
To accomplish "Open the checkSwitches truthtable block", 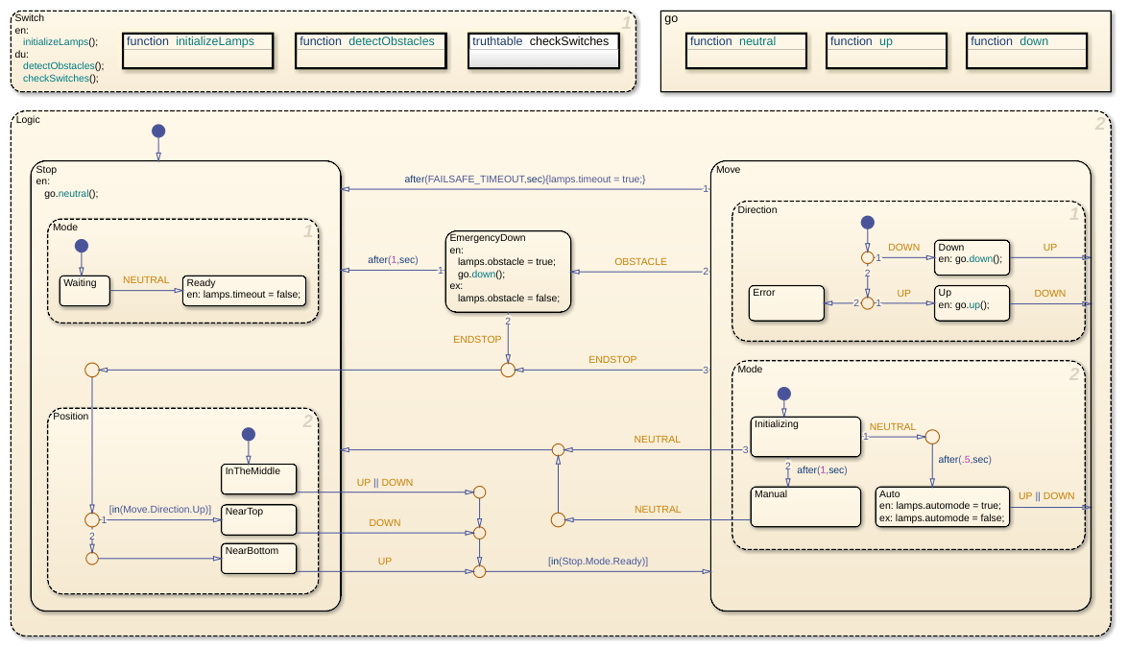I will pos(544,51).
